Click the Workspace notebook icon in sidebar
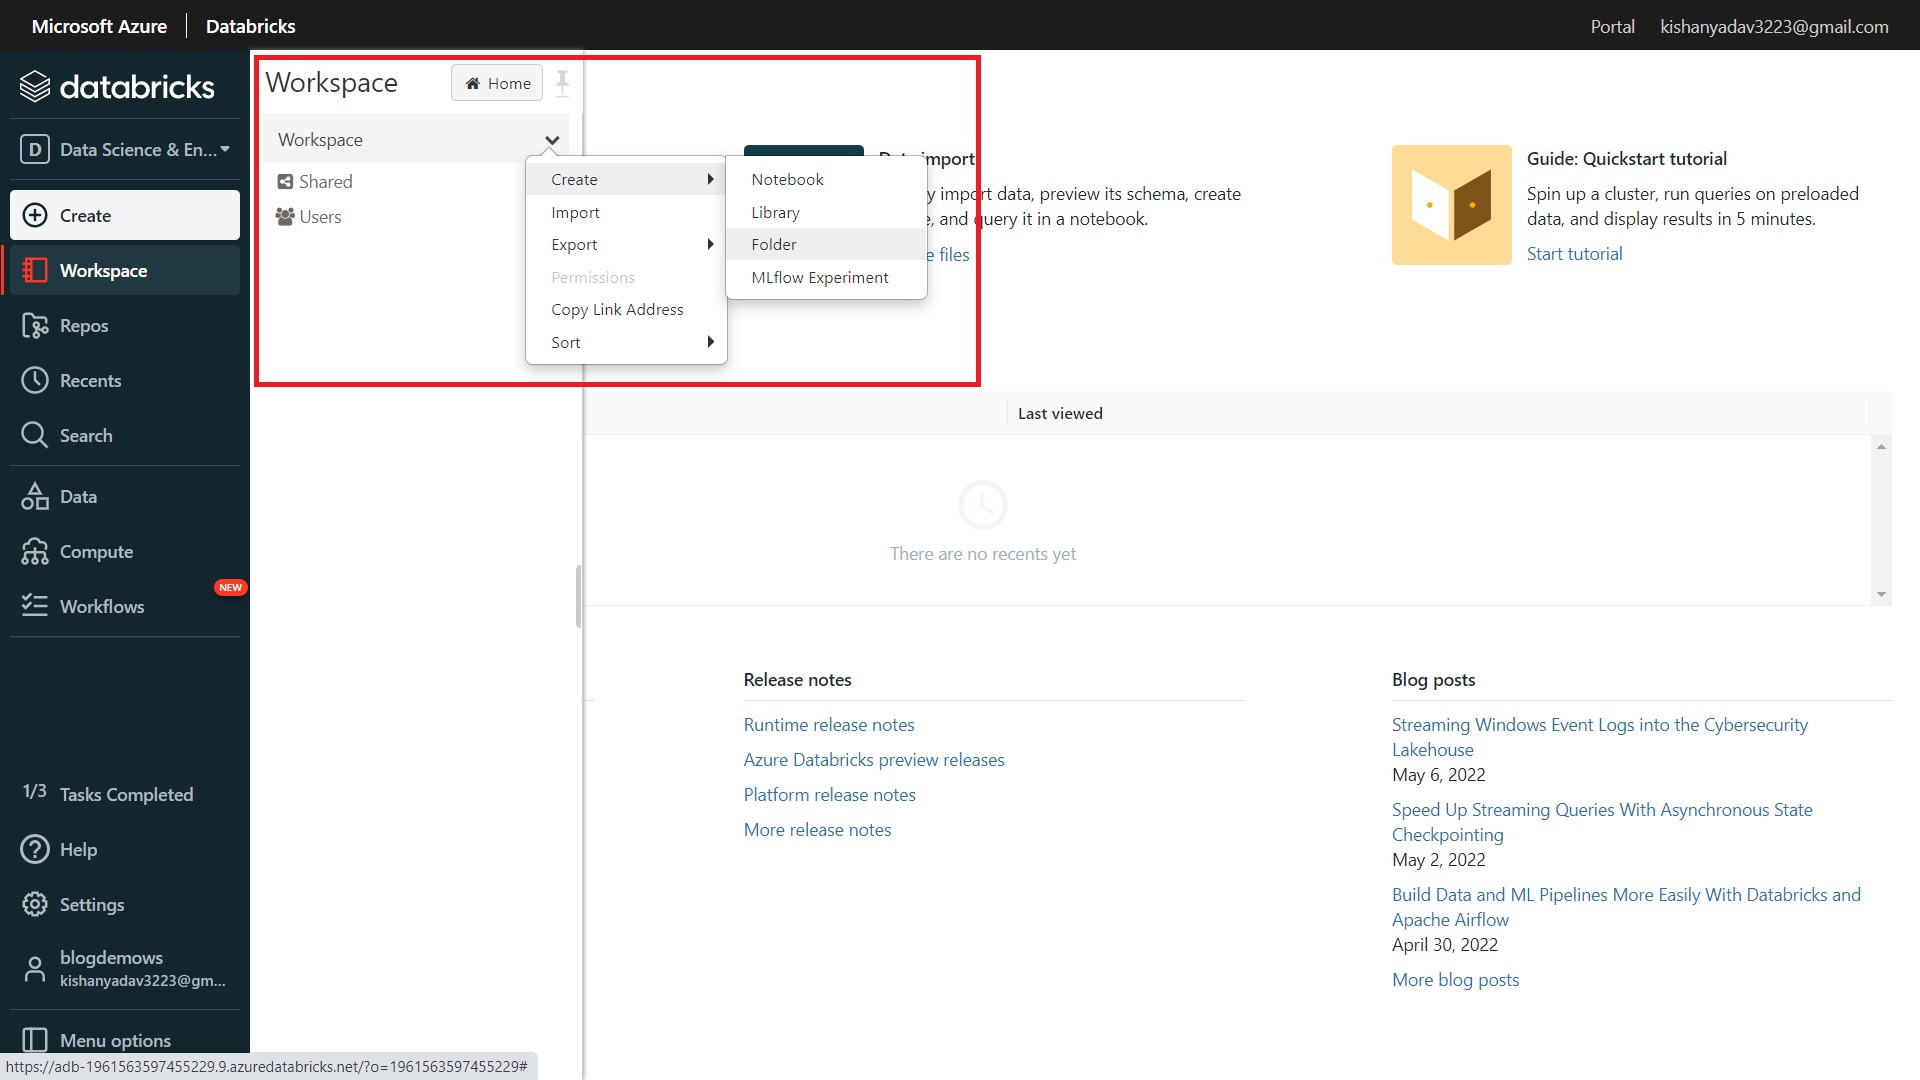This screenshot has width=1920, height=1080. [x=35, y=270]
